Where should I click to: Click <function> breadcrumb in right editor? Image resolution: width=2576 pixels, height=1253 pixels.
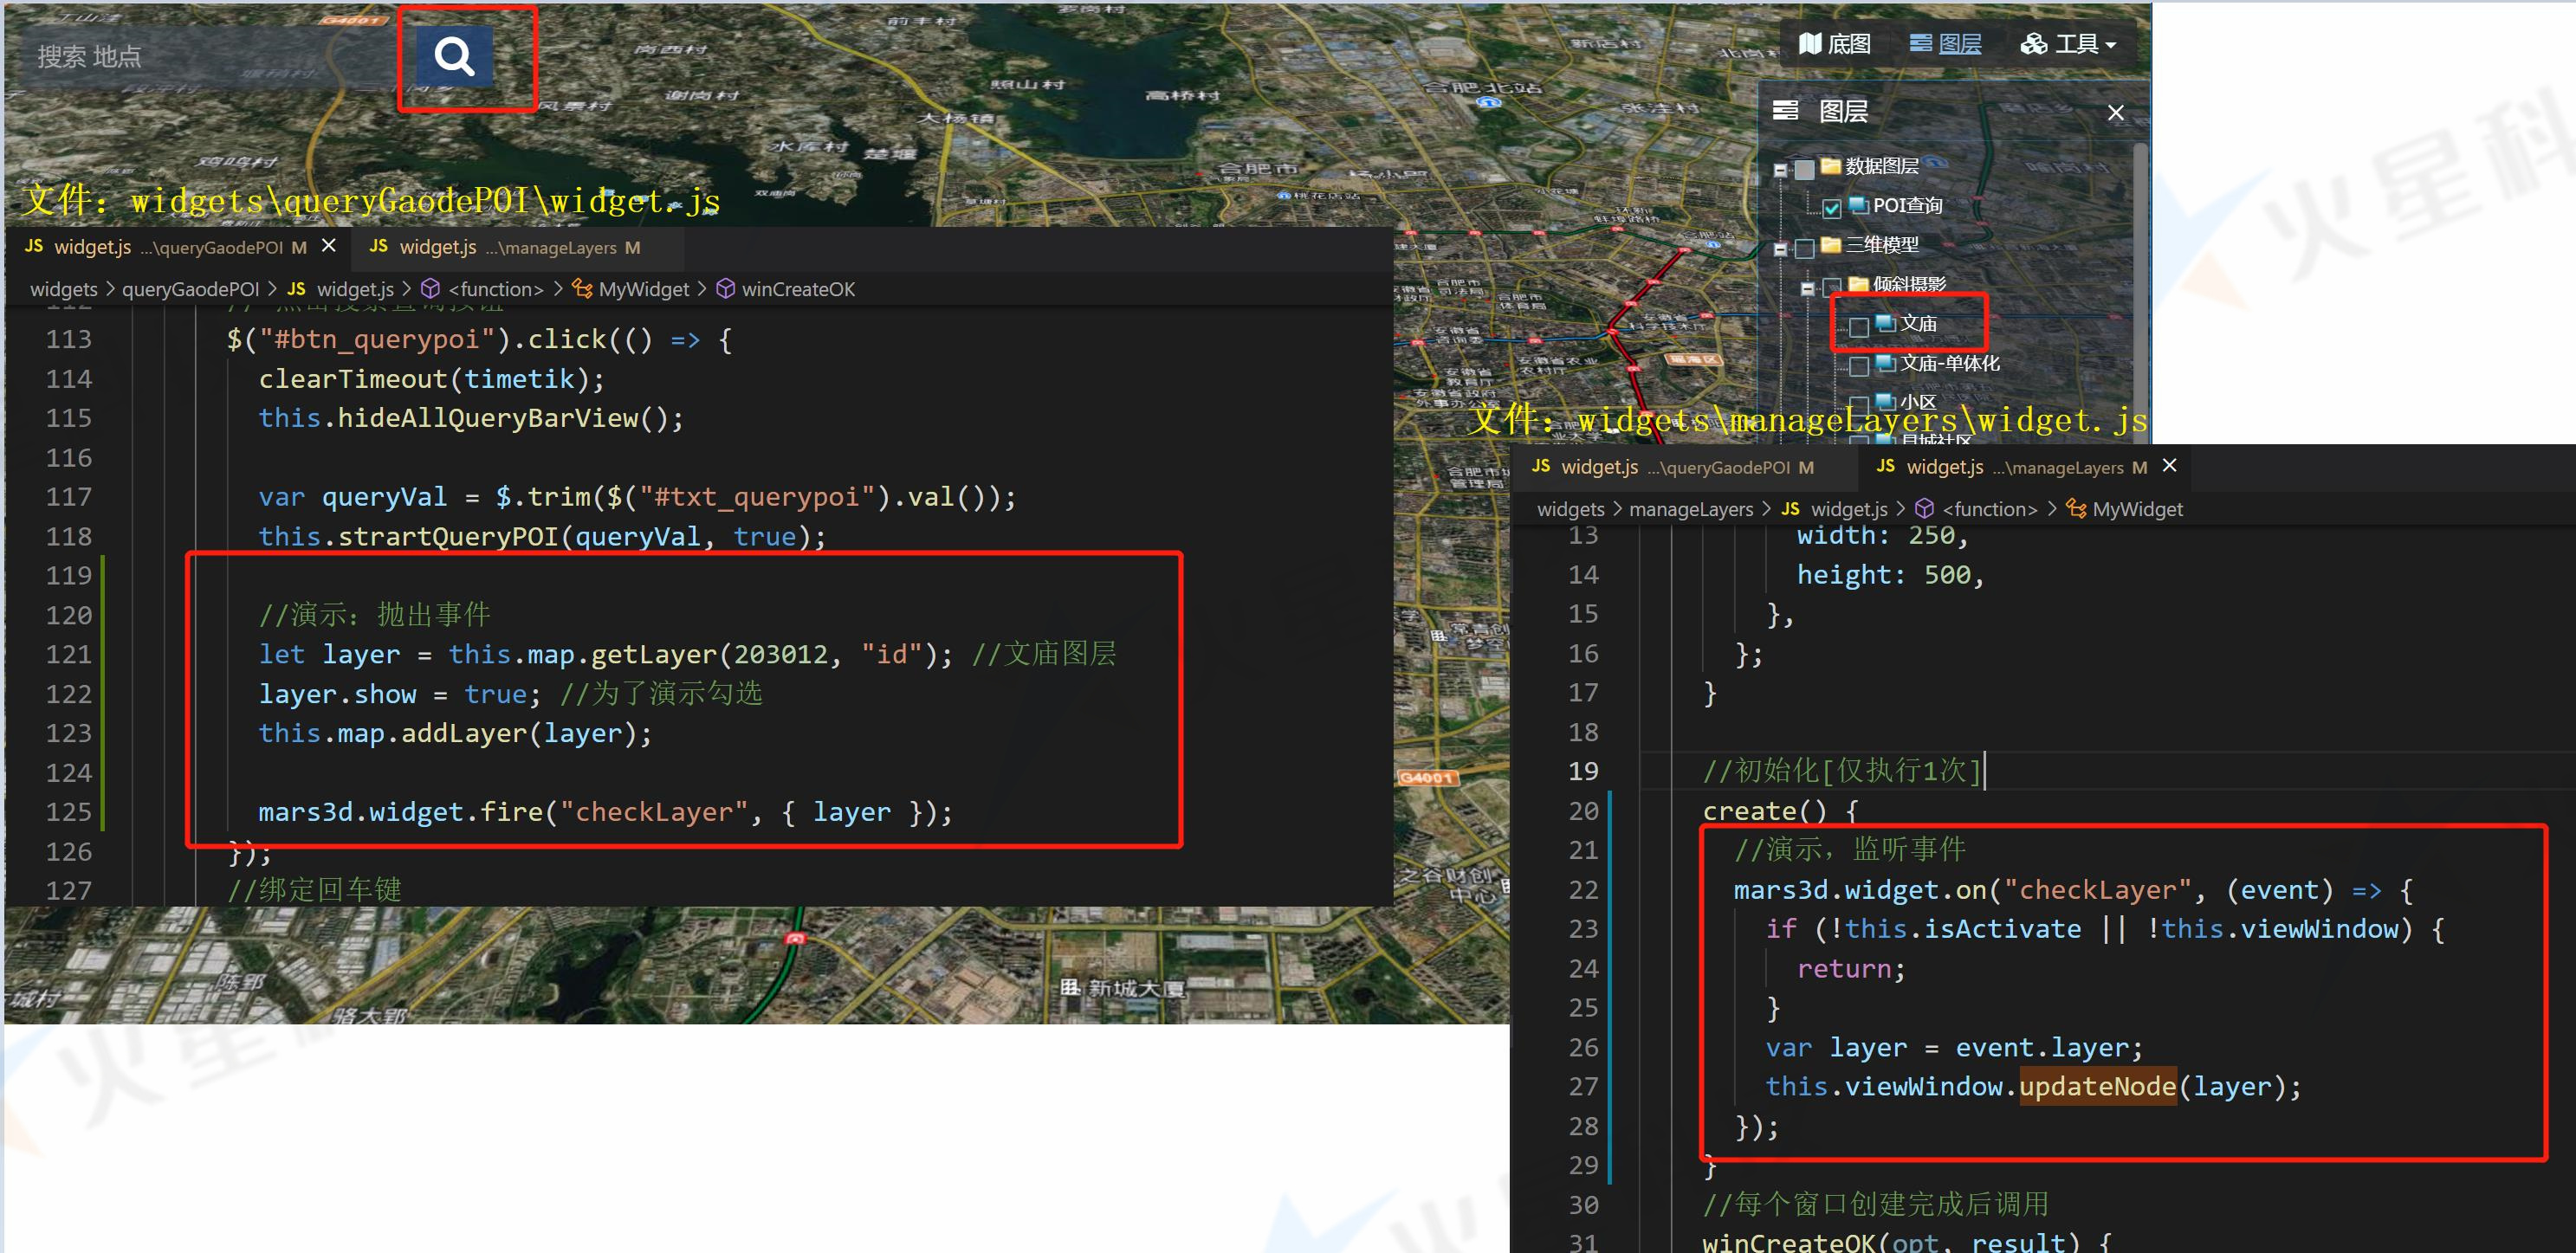coord(1989,509)
